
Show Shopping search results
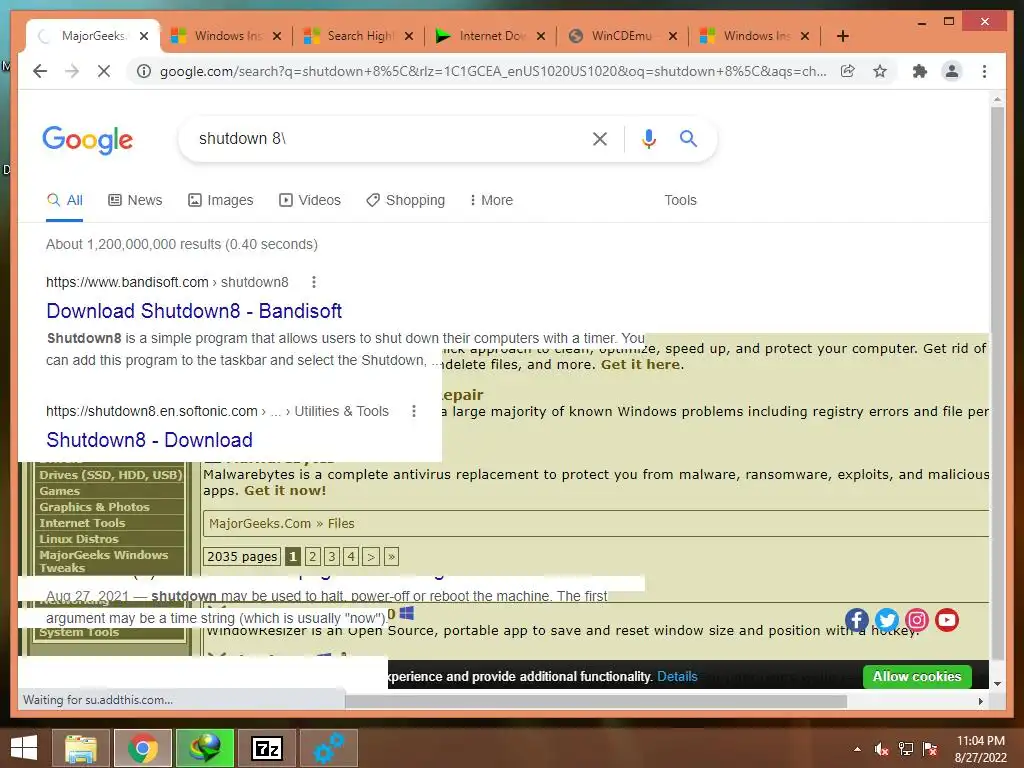[406, 200]
